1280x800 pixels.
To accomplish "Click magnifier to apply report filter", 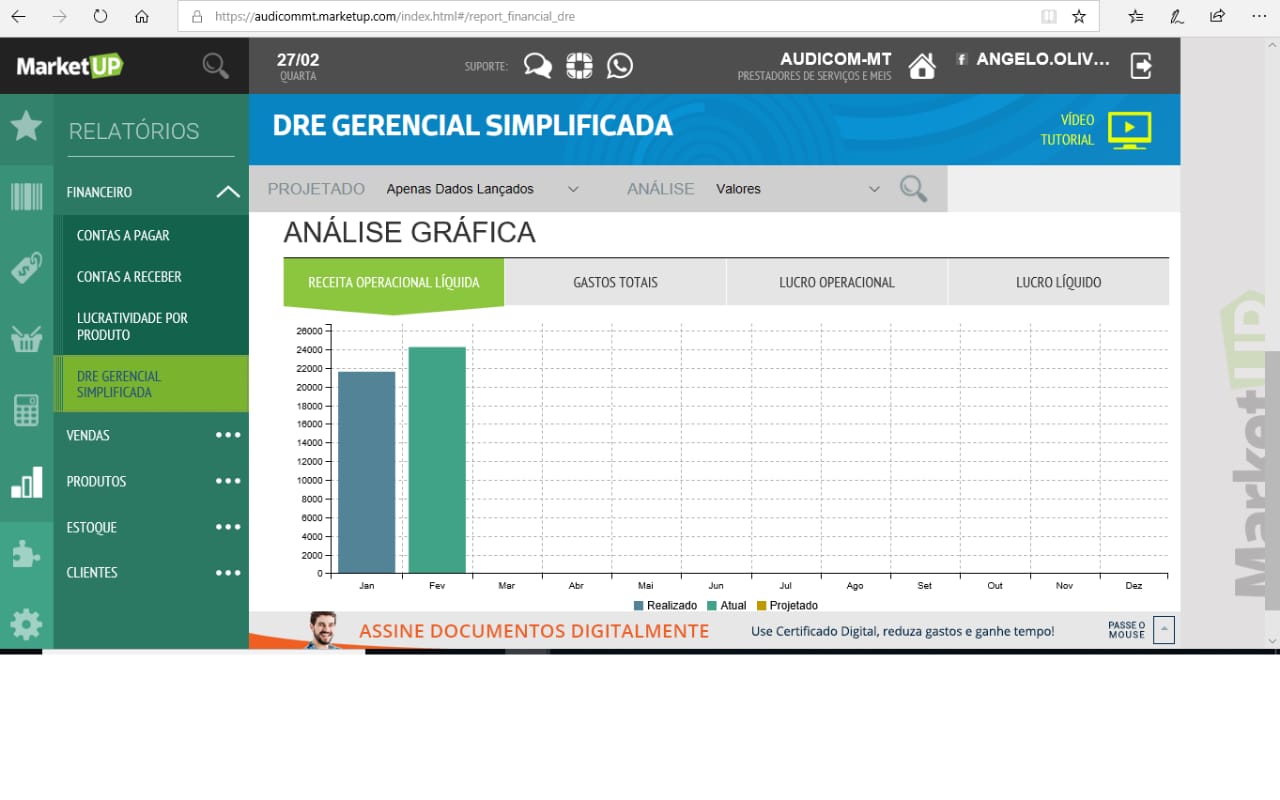I will click(x=912, y=189).
